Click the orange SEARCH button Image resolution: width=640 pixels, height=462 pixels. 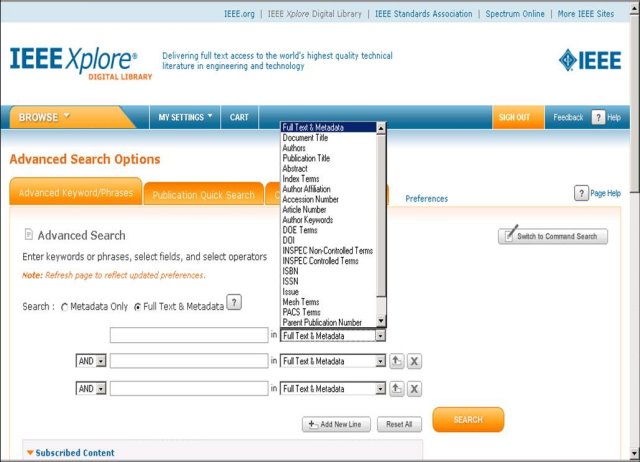click(x=468, y=420)
